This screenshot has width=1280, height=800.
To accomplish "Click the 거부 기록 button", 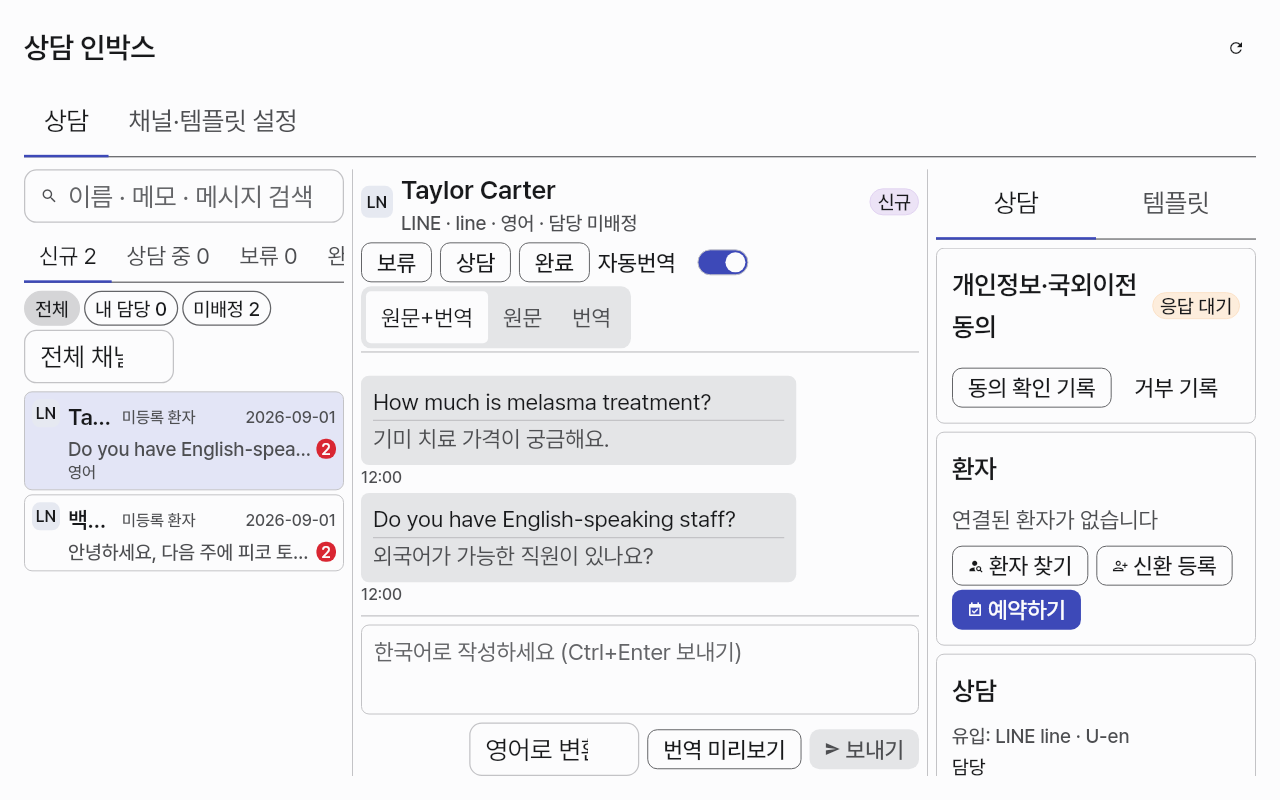I will pyautogui.click(x=1176, y=387).
